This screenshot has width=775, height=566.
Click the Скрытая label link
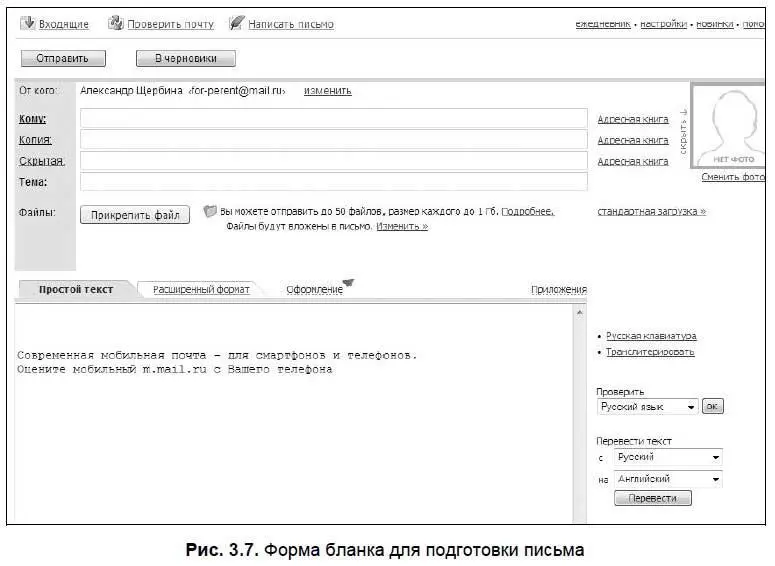[42, 161]
